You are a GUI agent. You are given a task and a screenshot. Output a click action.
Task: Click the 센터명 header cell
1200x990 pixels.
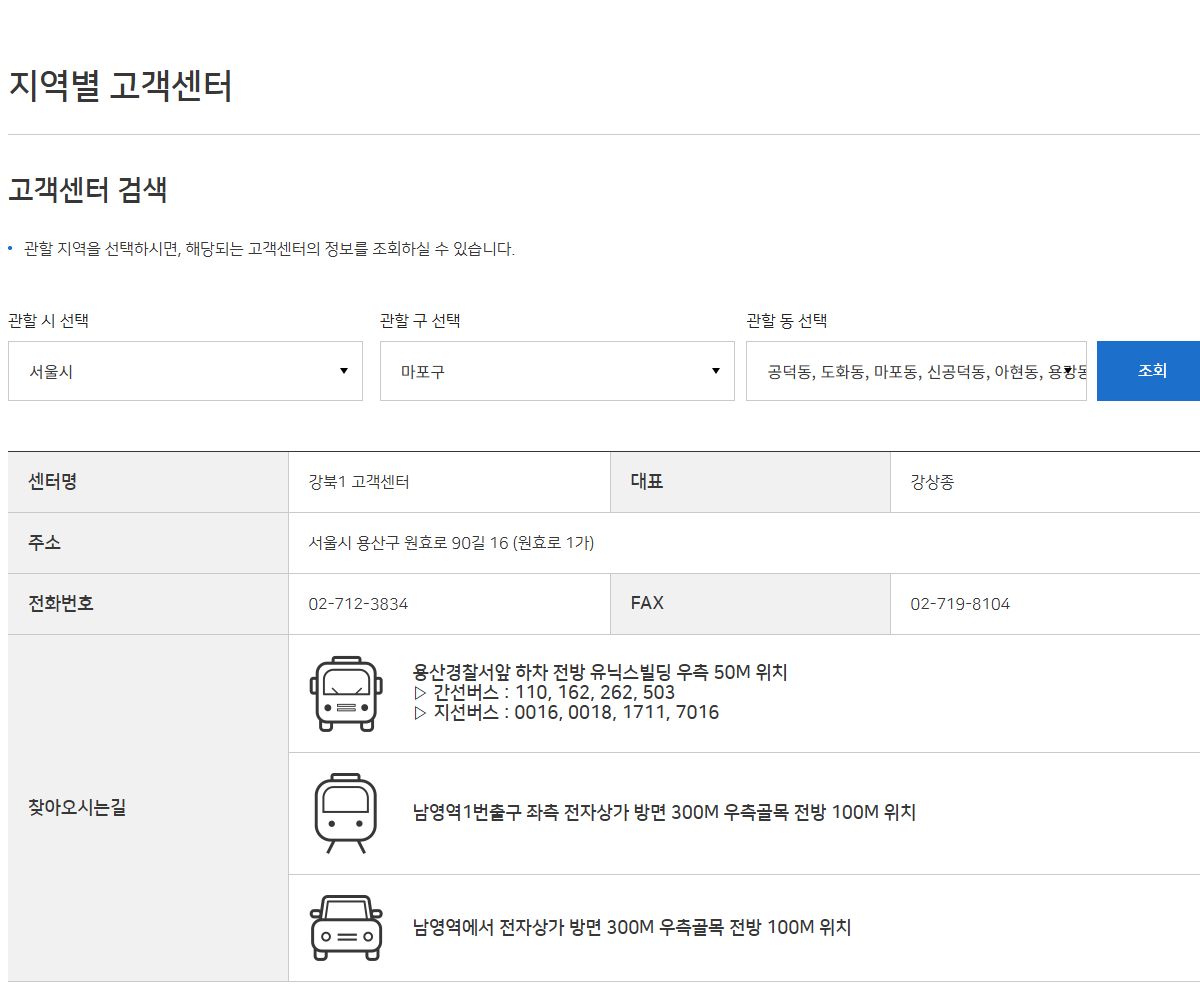point(148,482)
